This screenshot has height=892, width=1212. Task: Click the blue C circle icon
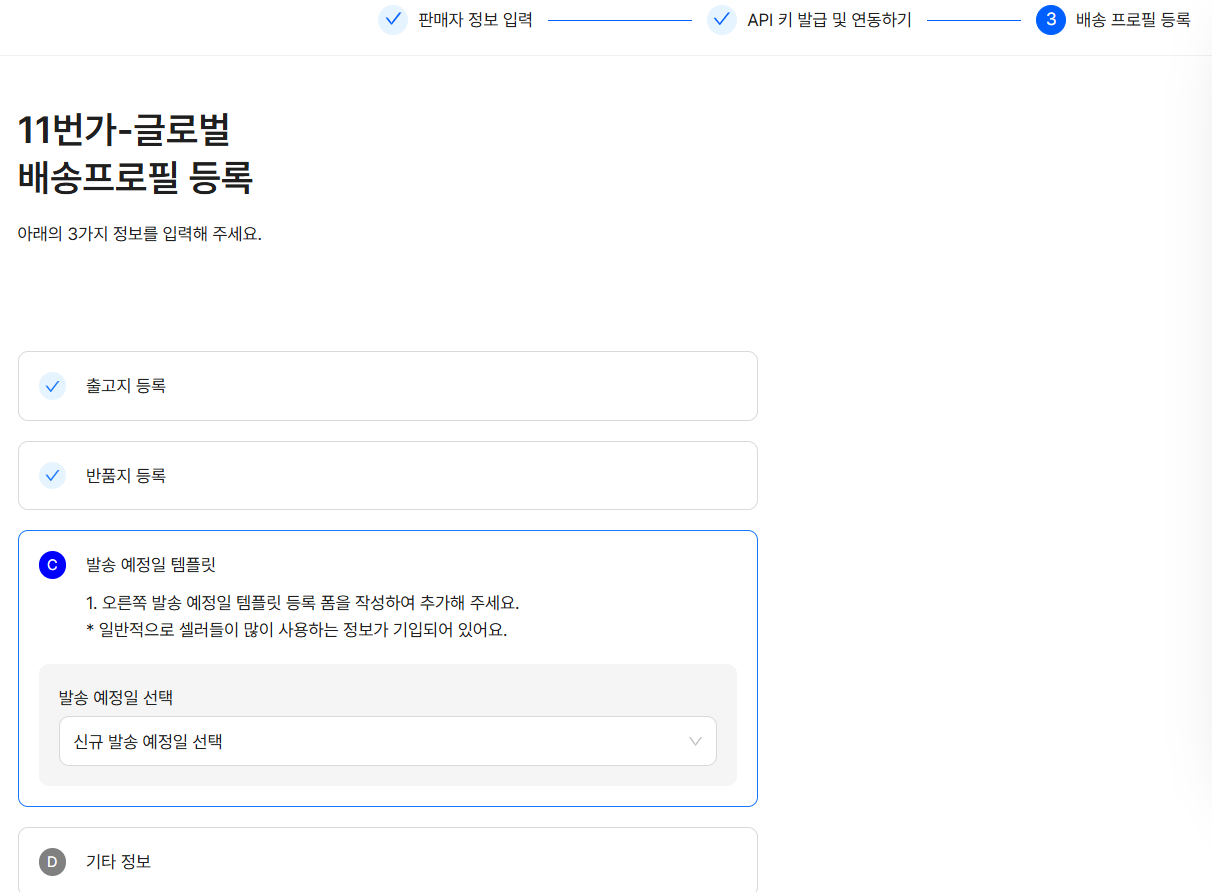tap(53, 565)
